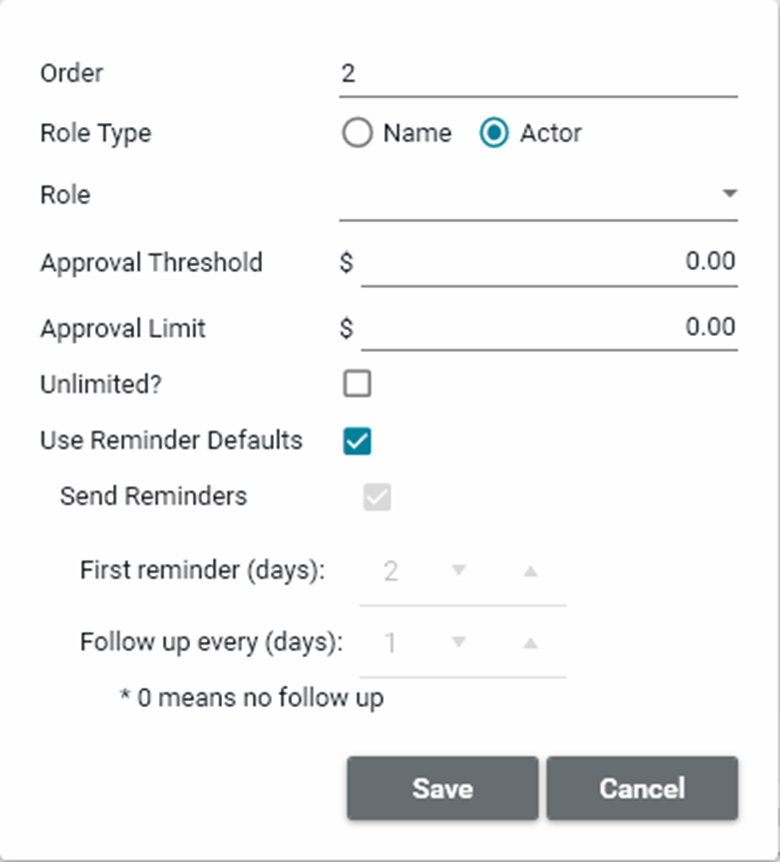Increase First reminder days with up arrow
This screenshot has width=780, height=862.
point(531,571)
